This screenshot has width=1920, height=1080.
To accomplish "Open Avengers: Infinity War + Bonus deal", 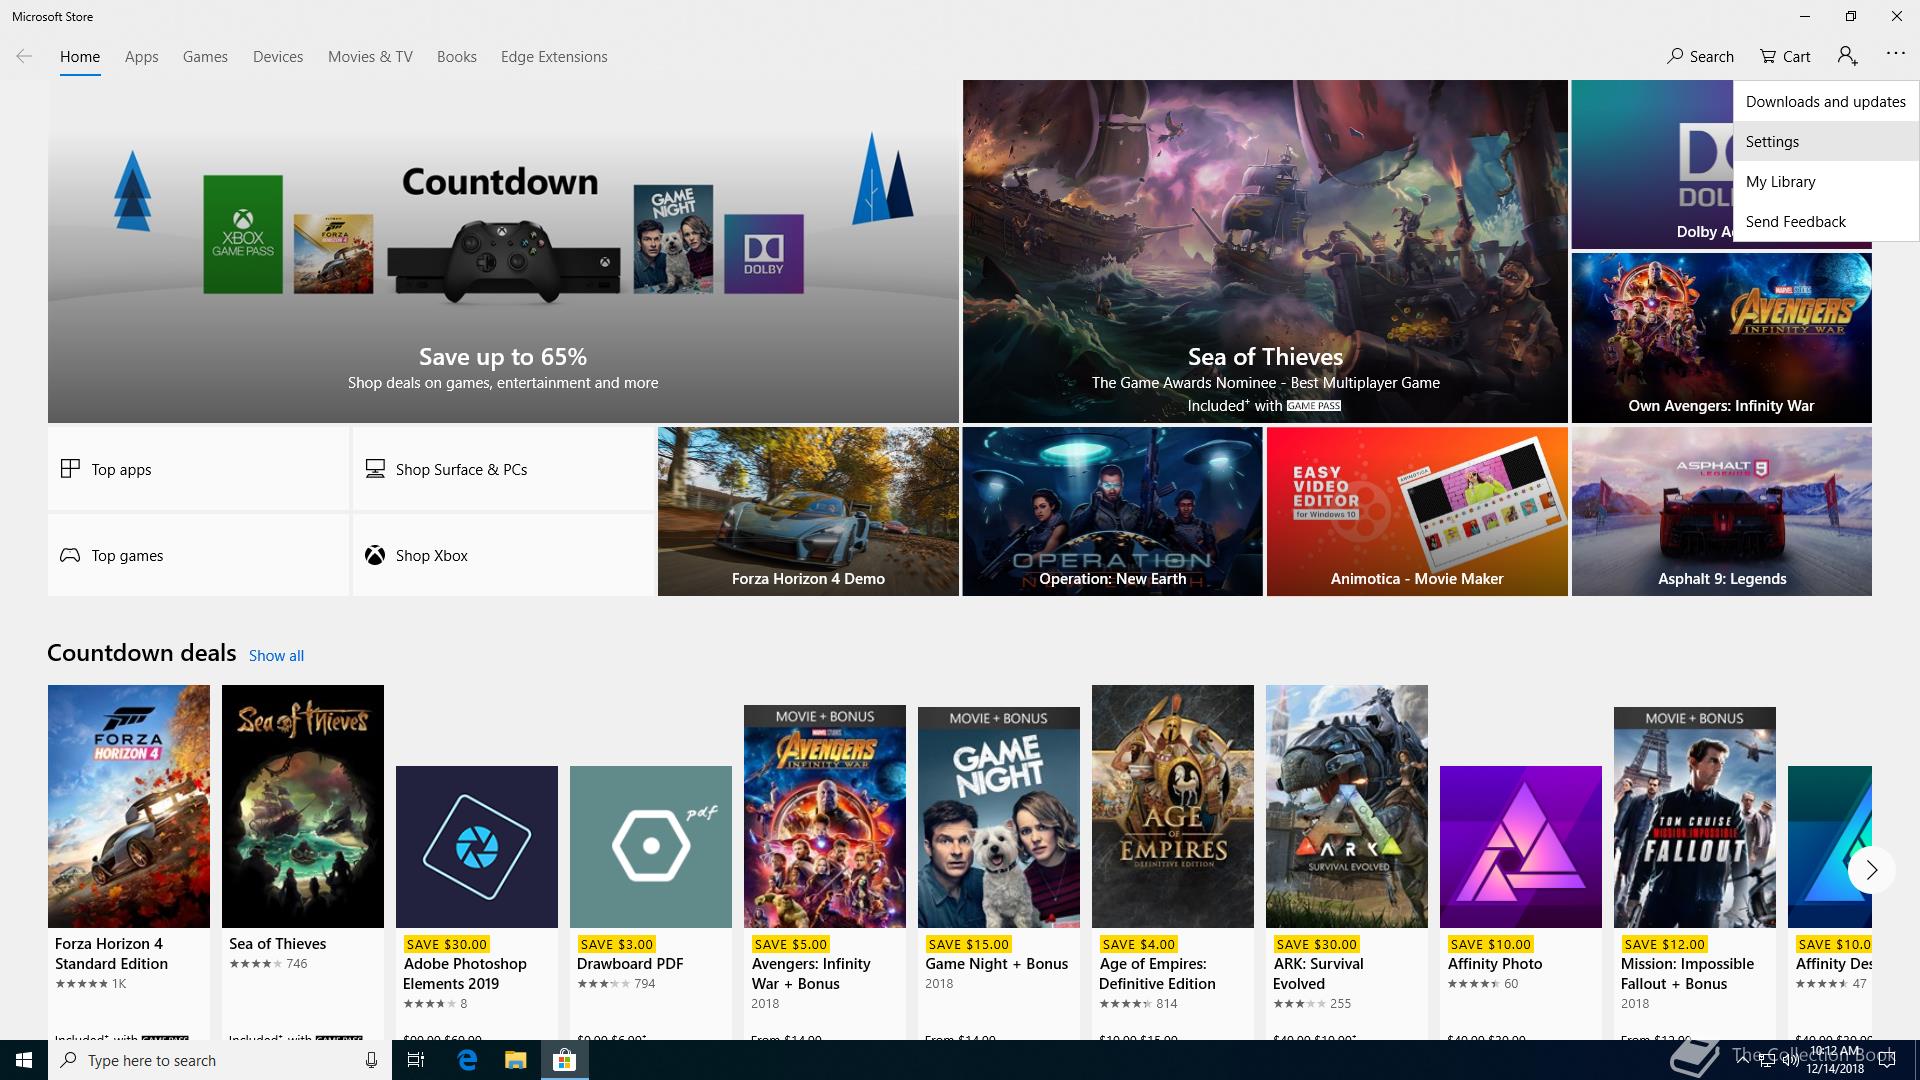I will click(x=825, y=872).
